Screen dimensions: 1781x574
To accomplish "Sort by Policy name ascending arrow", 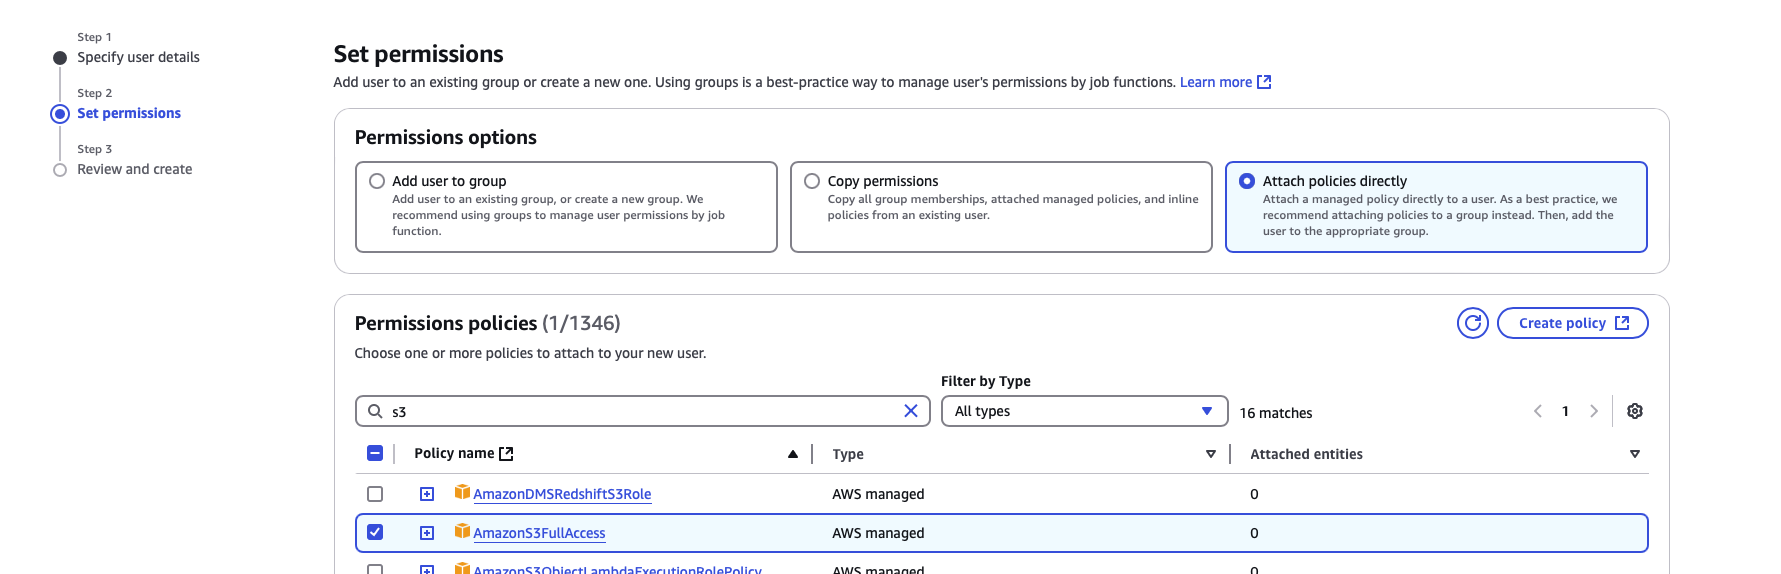I will [x=793, y=454].
